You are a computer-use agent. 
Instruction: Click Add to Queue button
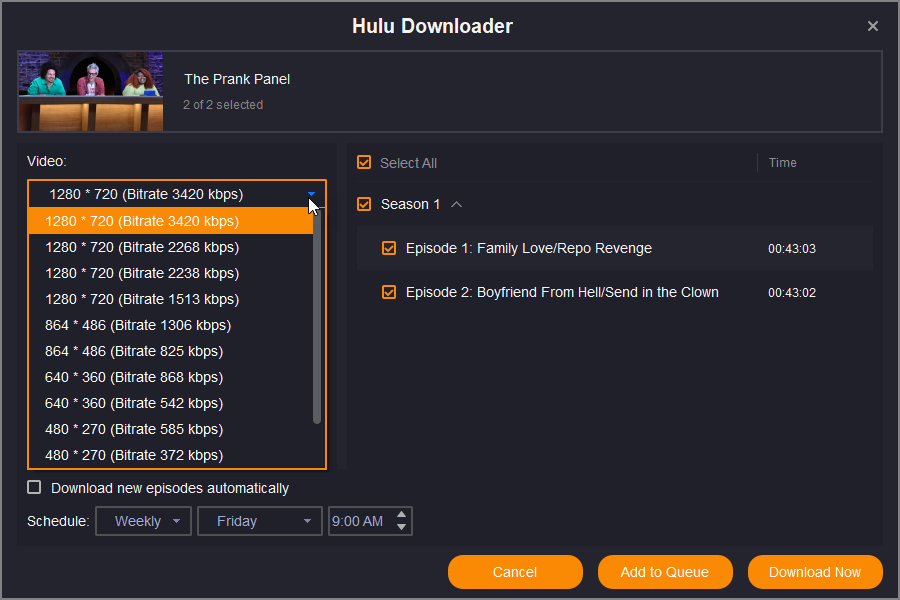click(x=665, y=572)
